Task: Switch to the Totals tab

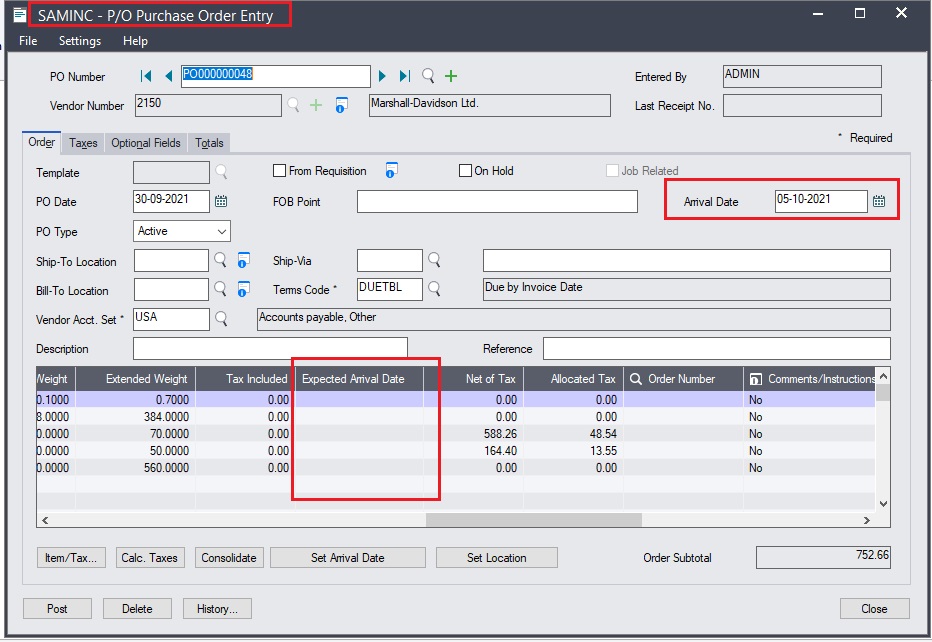Action: point(209,143)
